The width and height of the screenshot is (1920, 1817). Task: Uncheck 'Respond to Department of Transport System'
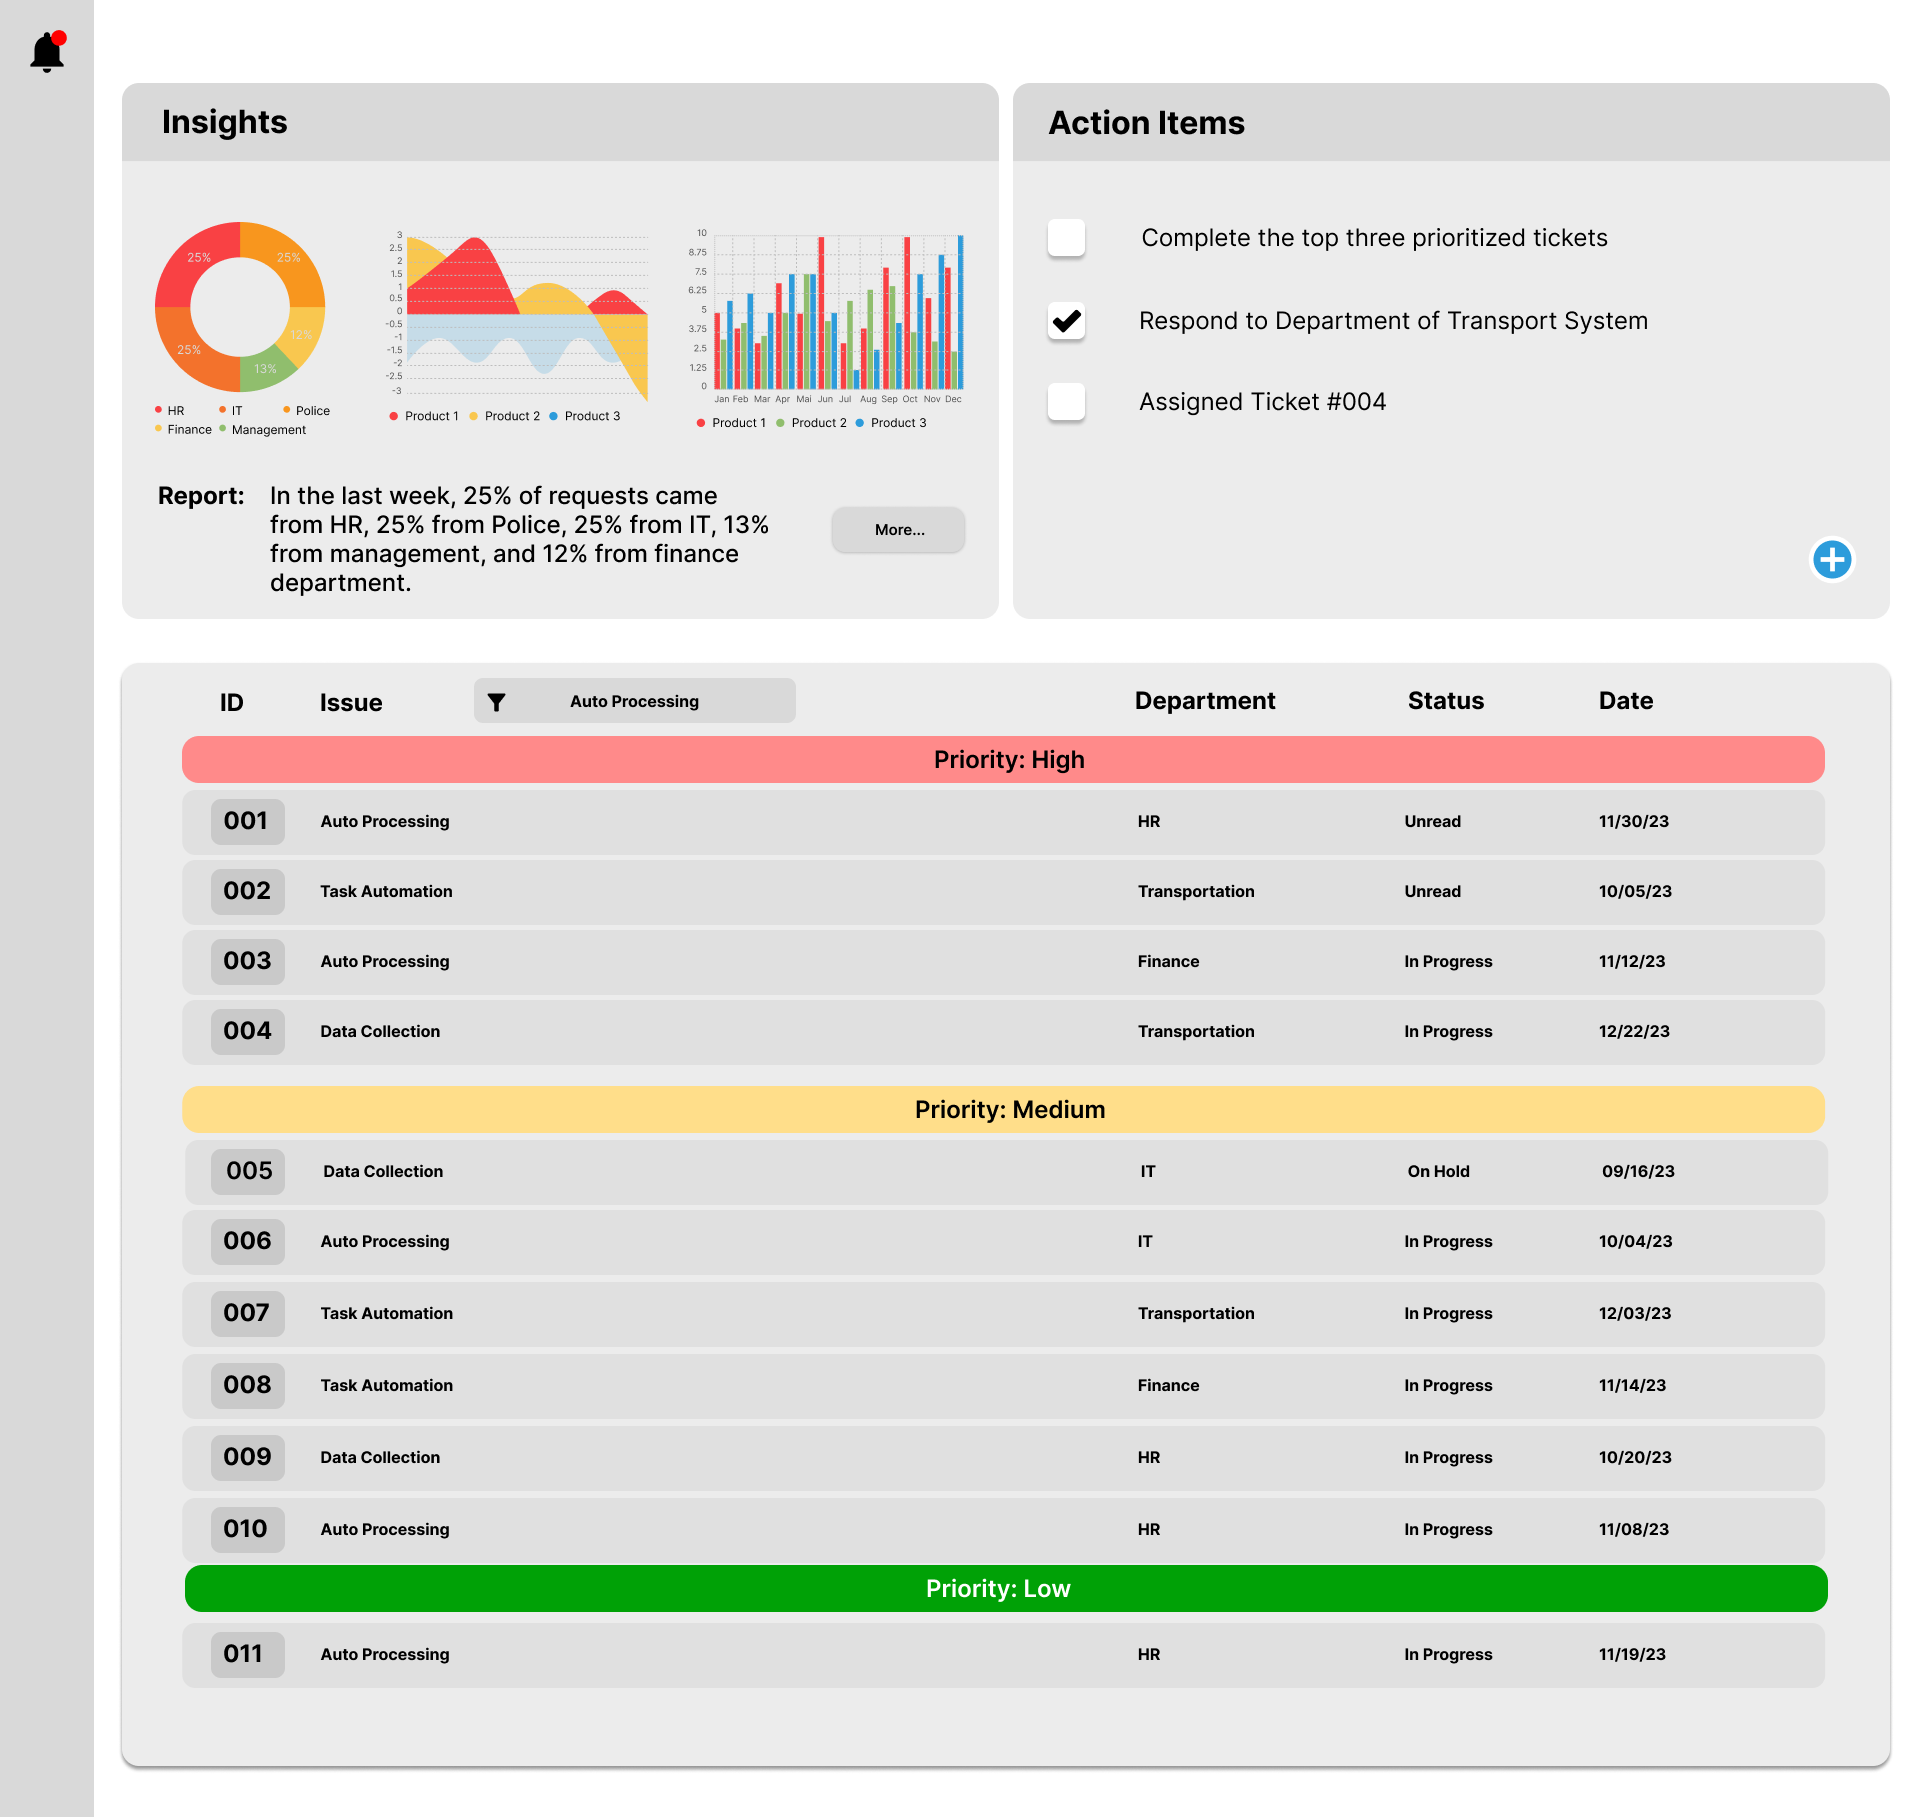(1066, 321)
